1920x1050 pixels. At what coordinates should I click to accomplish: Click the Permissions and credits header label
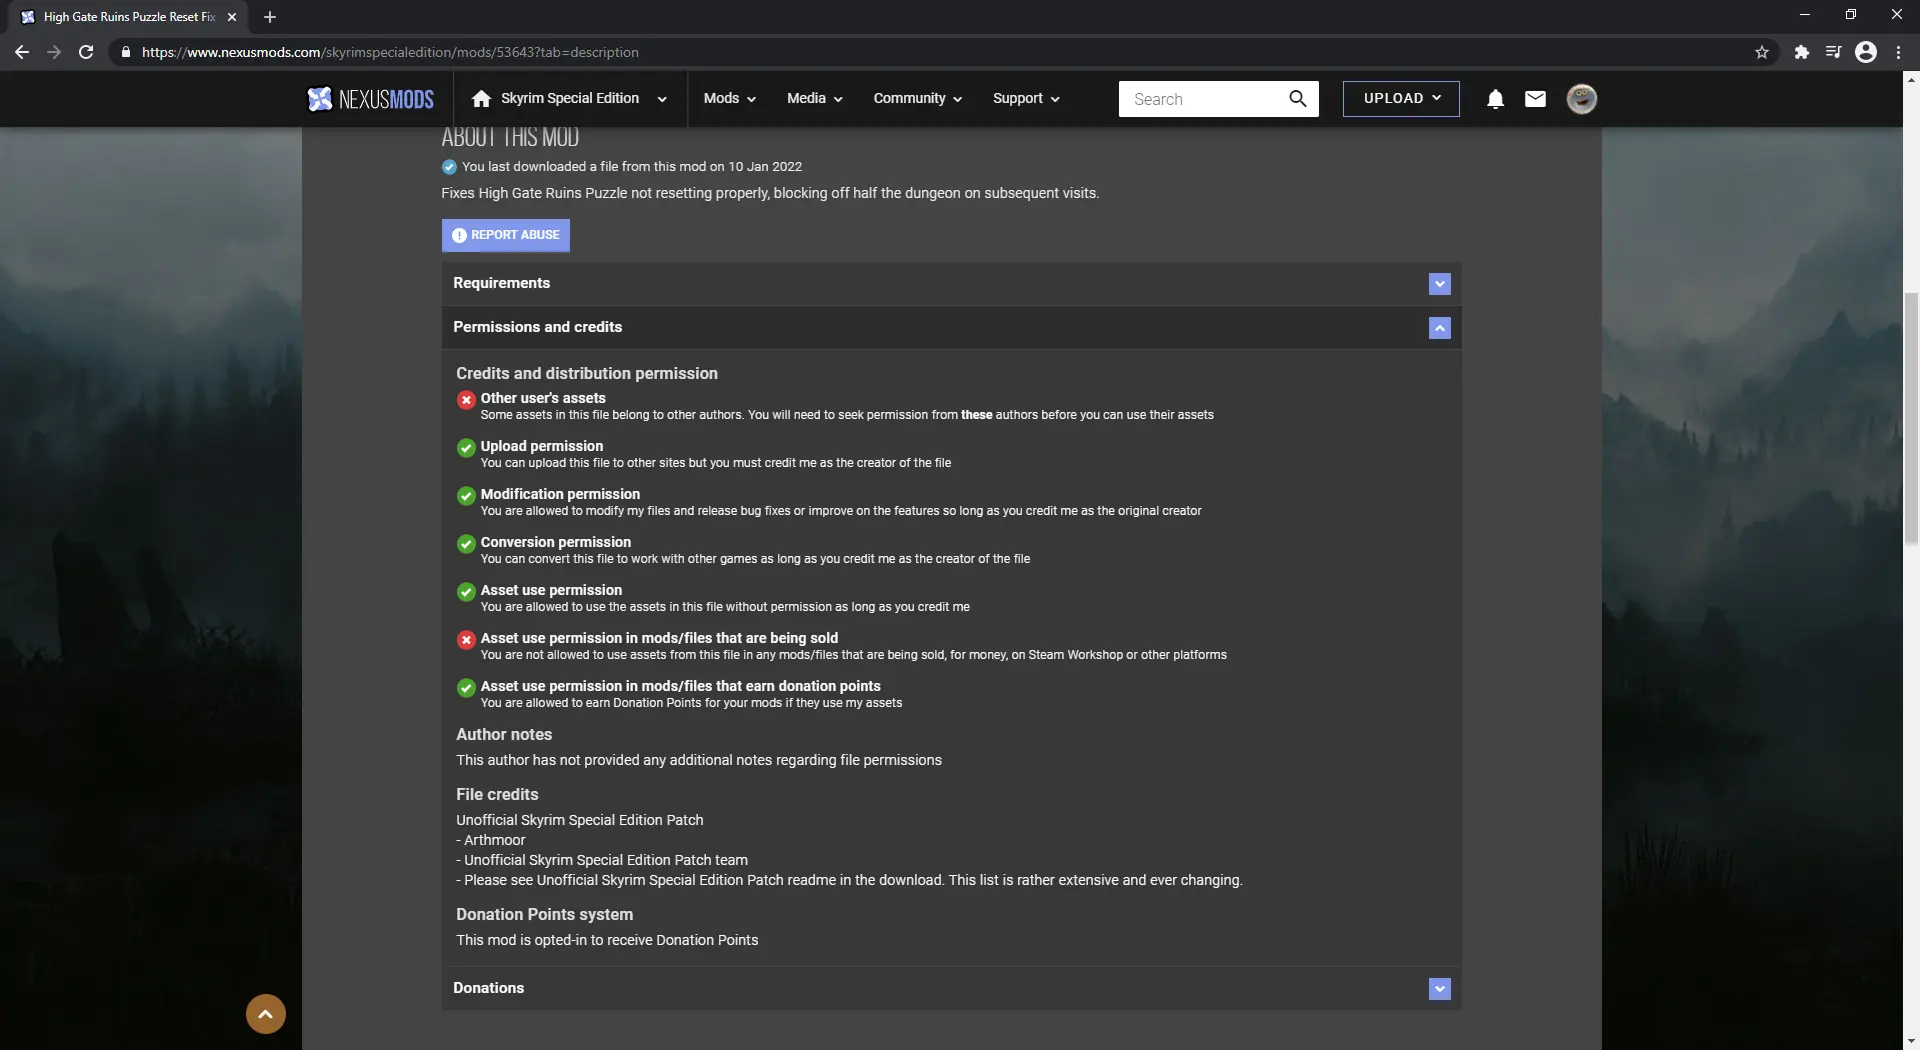pos(538,327)
